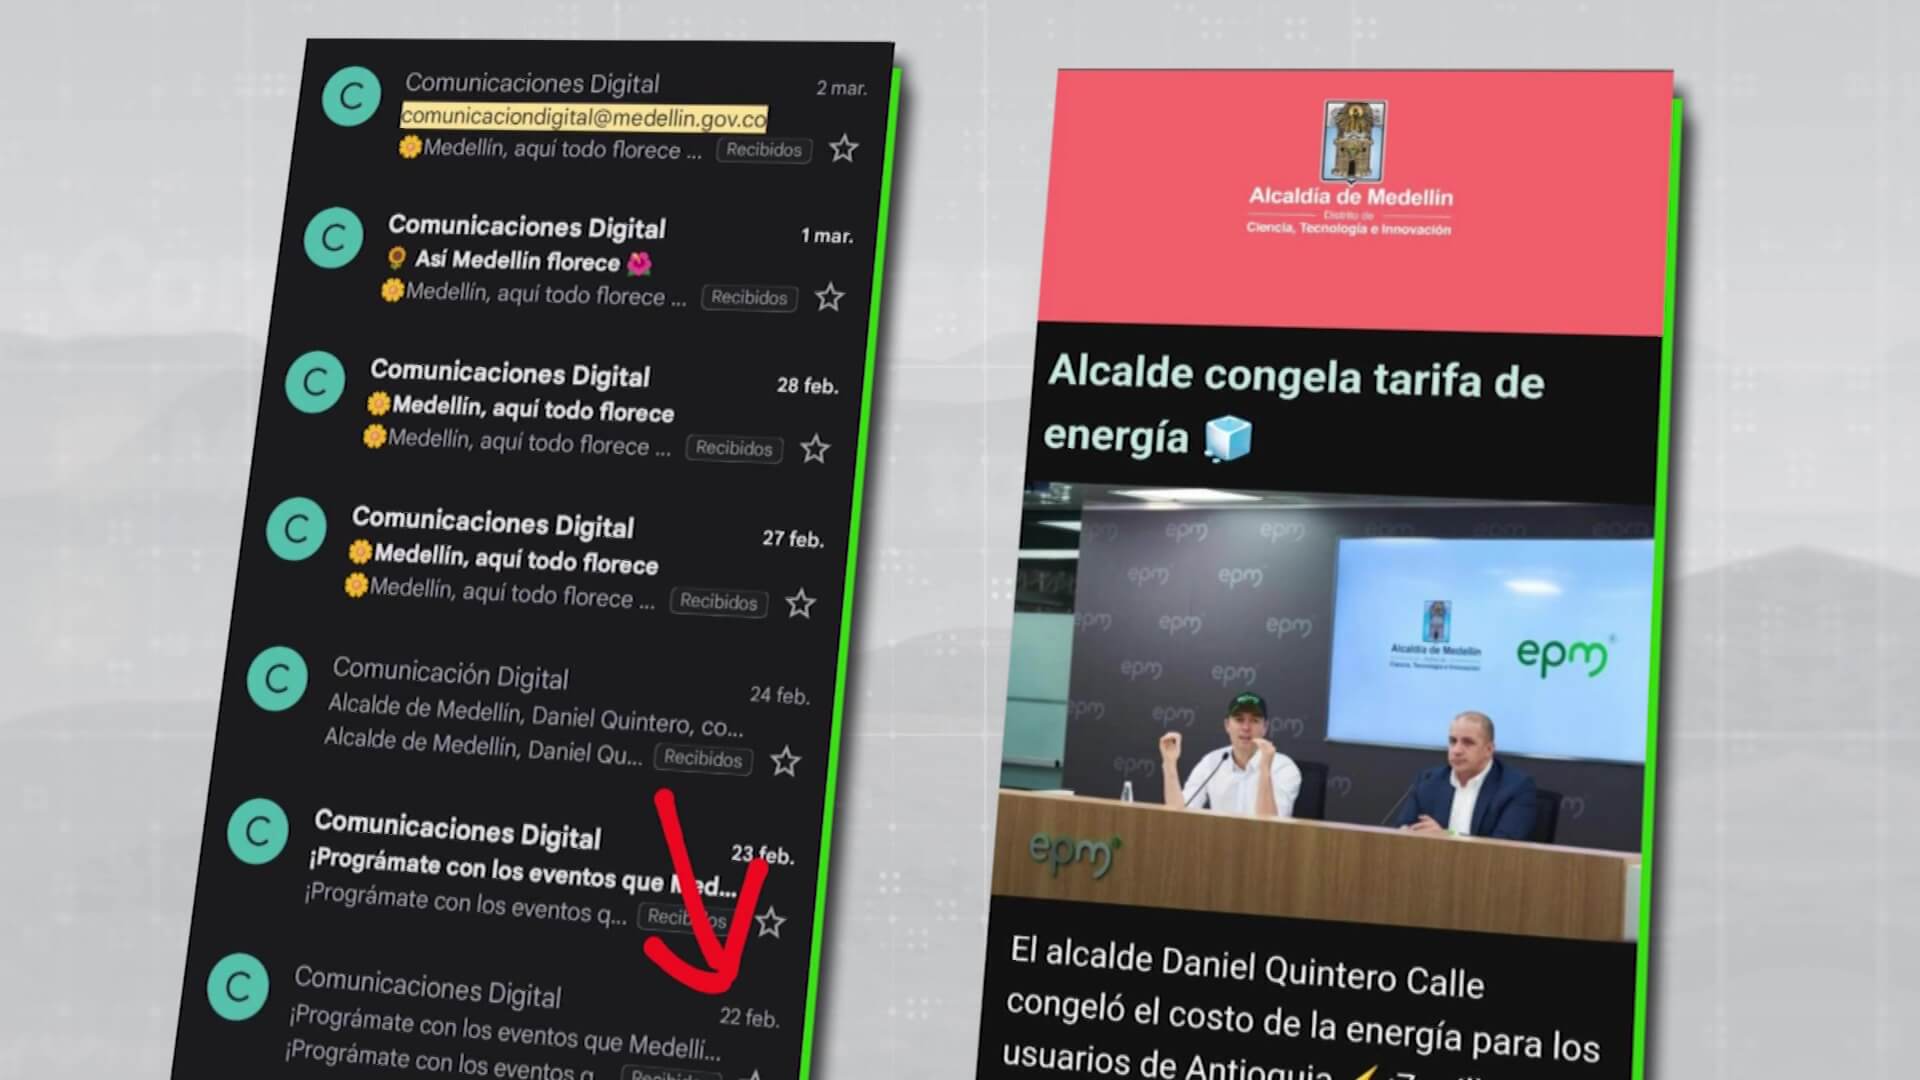Click the '27 feb.' date
1920x1080 pixels.
point(792,538)
